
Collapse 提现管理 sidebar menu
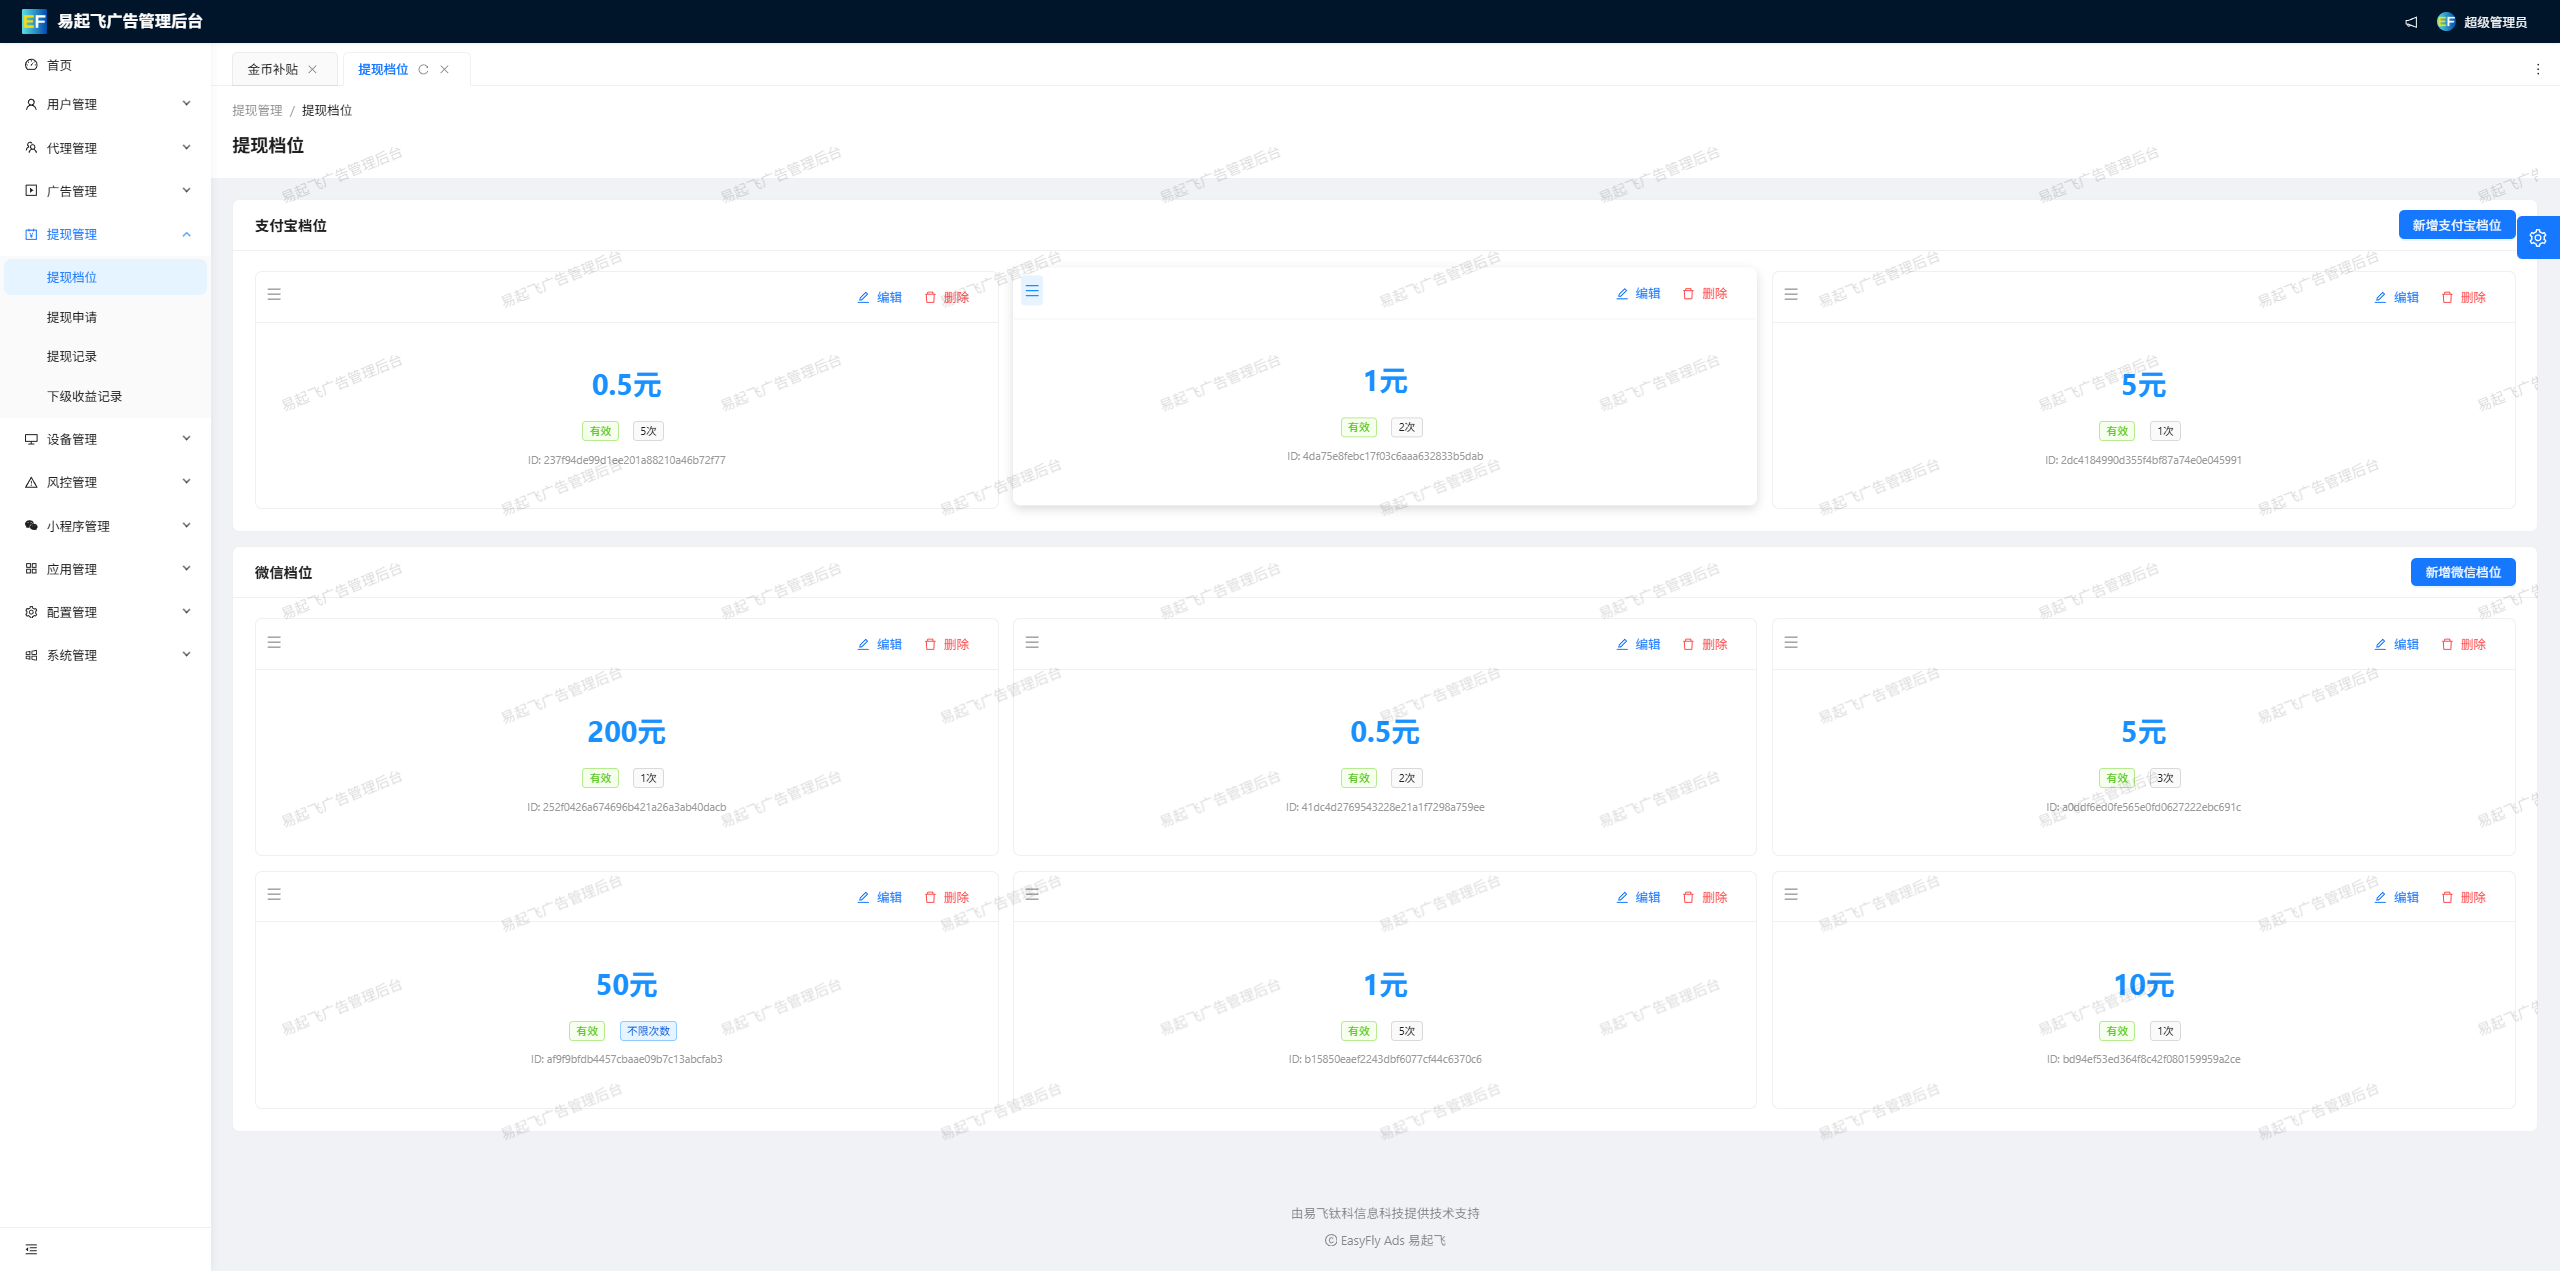(x=106, y=234)
